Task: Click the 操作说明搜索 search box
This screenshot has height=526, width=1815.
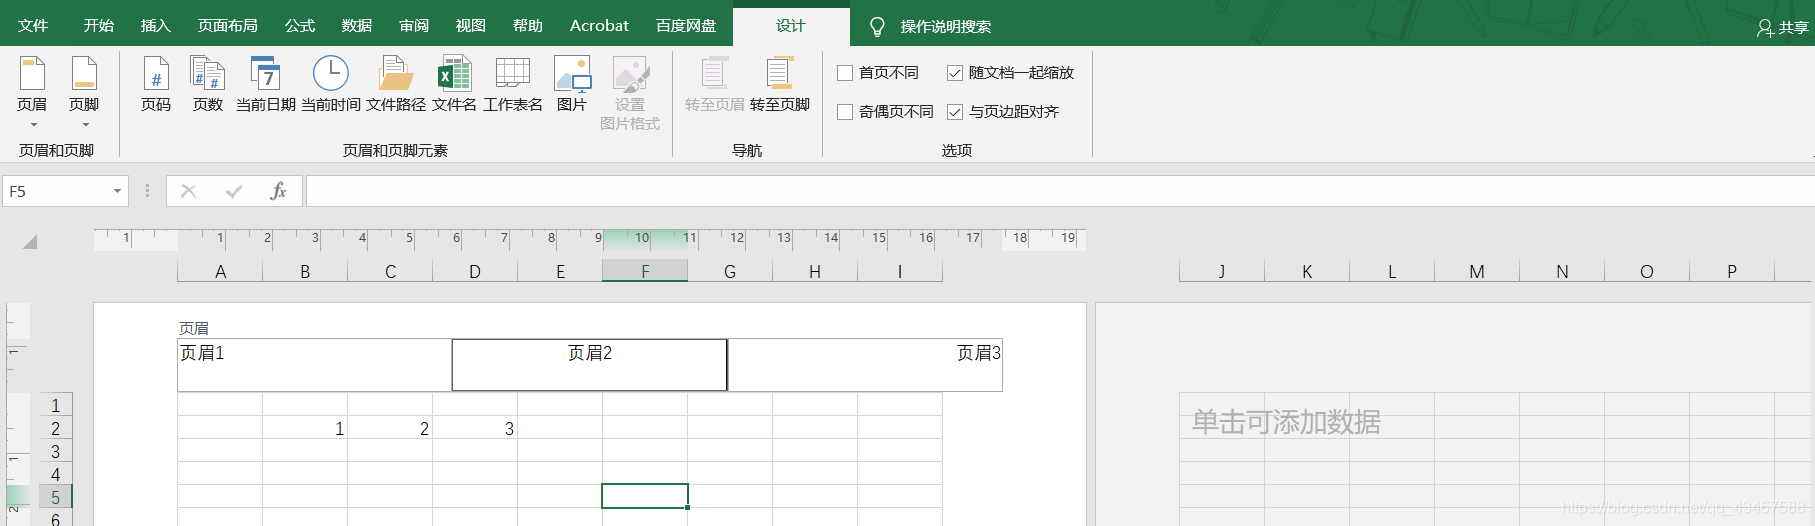Action: click(946, 27)
